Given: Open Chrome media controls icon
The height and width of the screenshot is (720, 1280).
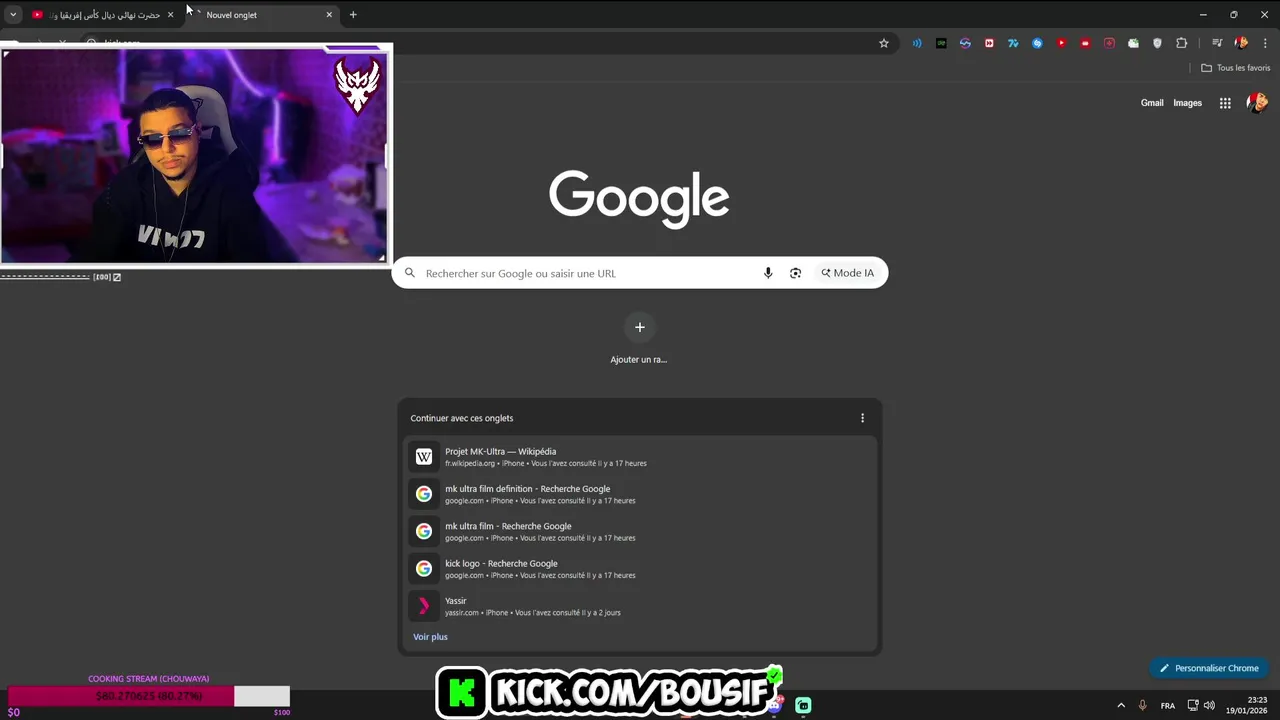Looking at the screenshot, I should tap(1217, 43).
